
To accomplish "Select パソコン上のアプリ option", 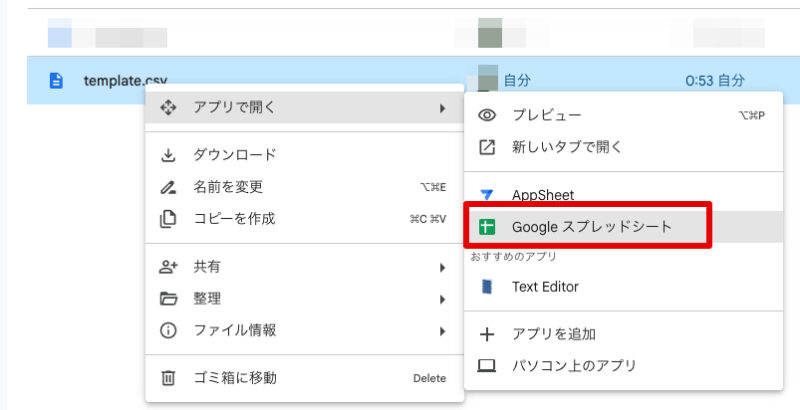I will [623, 366].
